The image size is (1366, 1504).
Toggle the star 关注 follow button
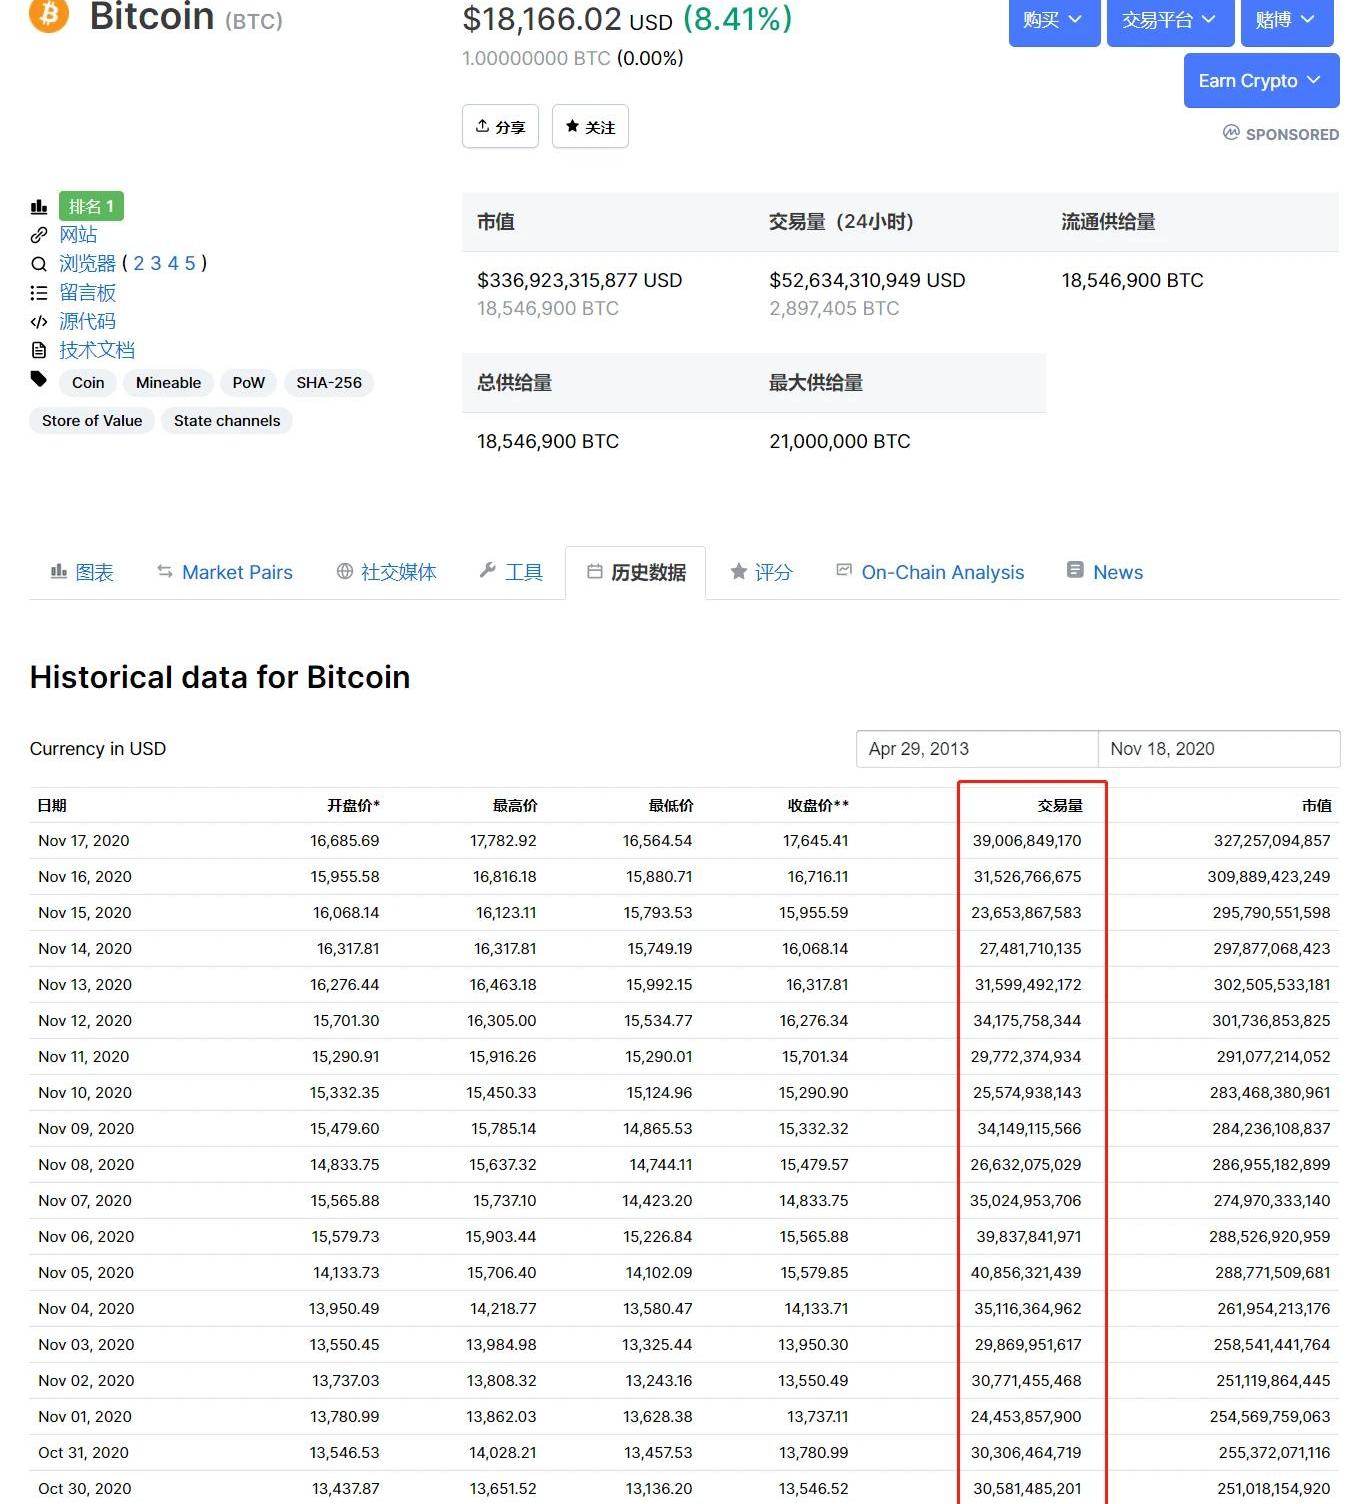(590, 127)
